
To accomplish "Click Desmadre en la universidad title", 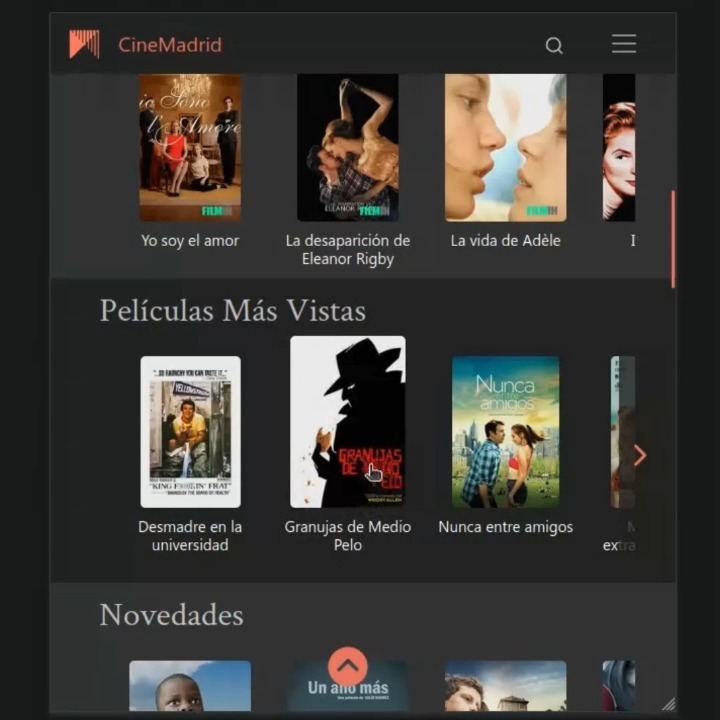I will (190, 536).
